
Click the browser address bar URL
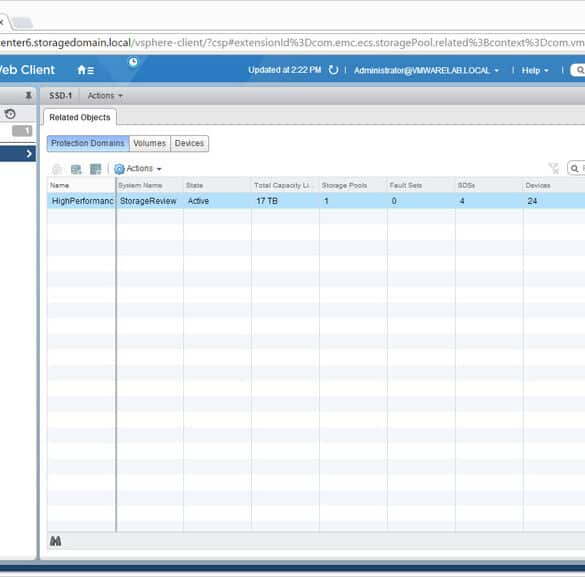pos(292,43)
